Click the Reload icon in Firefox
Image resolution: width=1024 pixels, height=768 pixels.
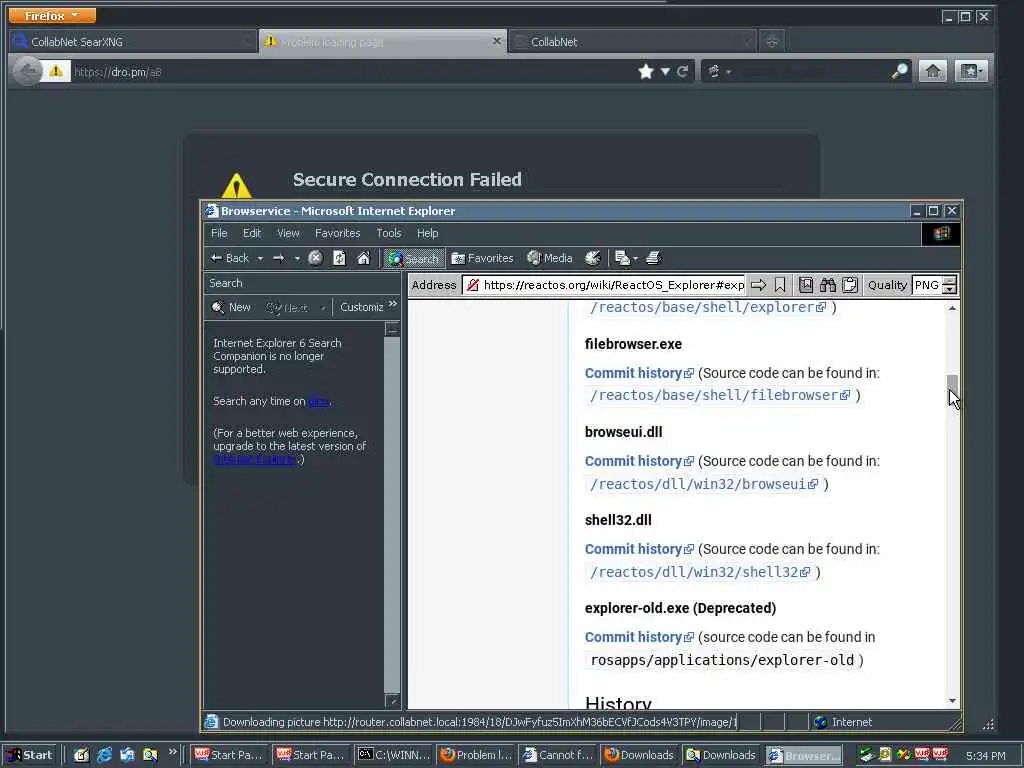[682, 71]
